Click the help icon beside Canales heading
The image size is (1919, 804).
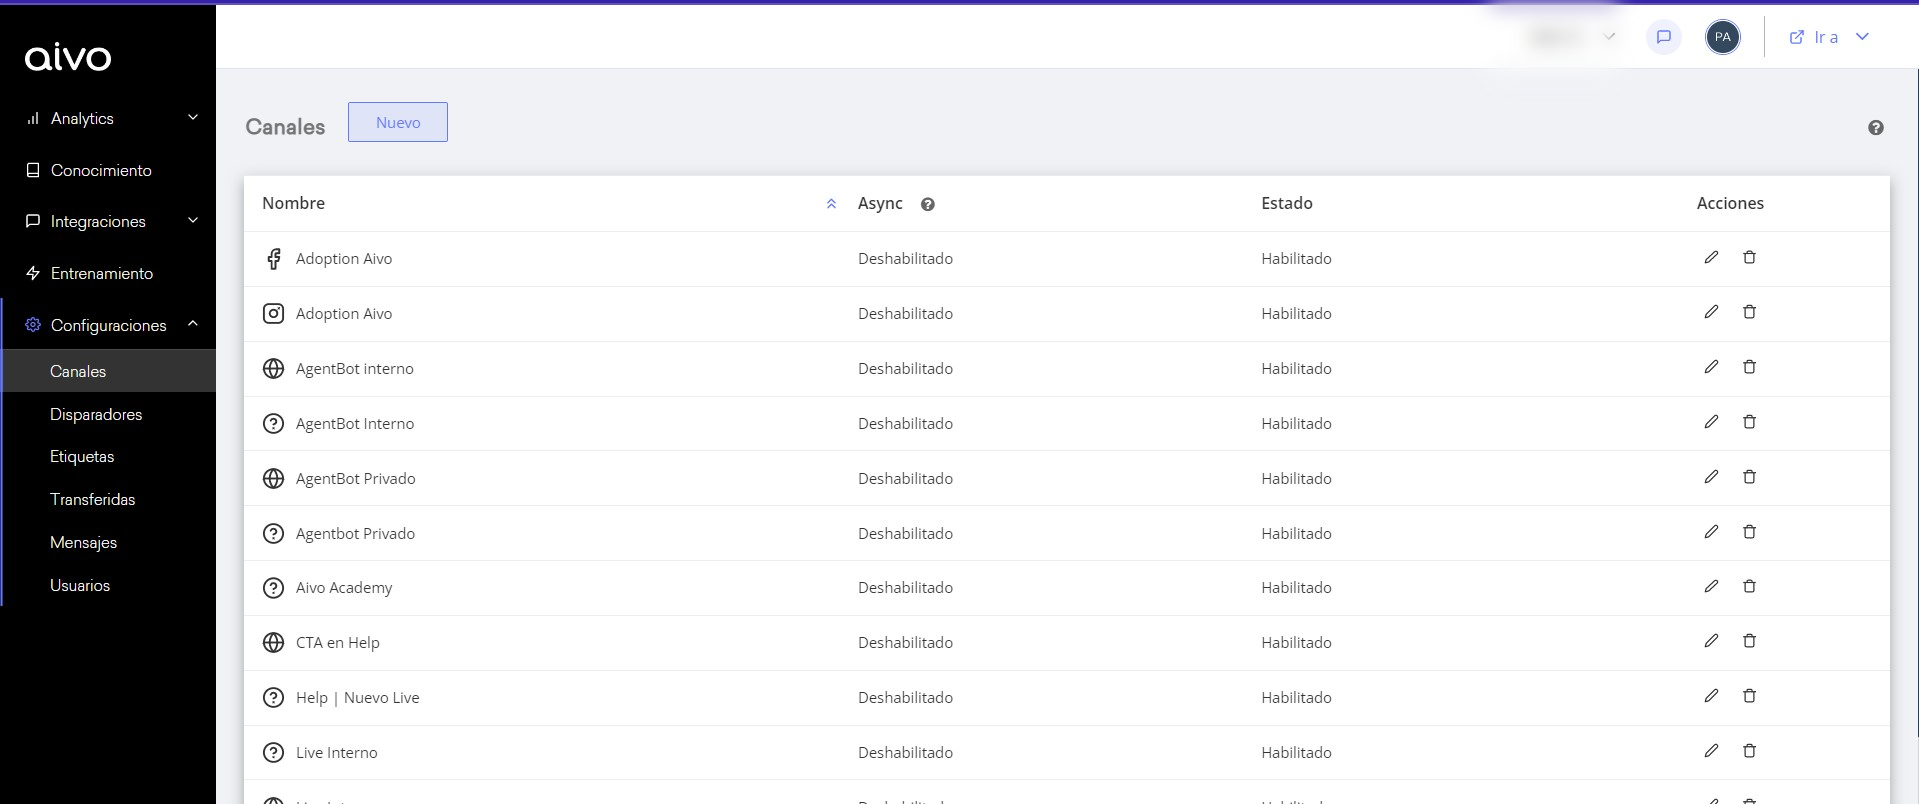click(x=1875, y=128)
